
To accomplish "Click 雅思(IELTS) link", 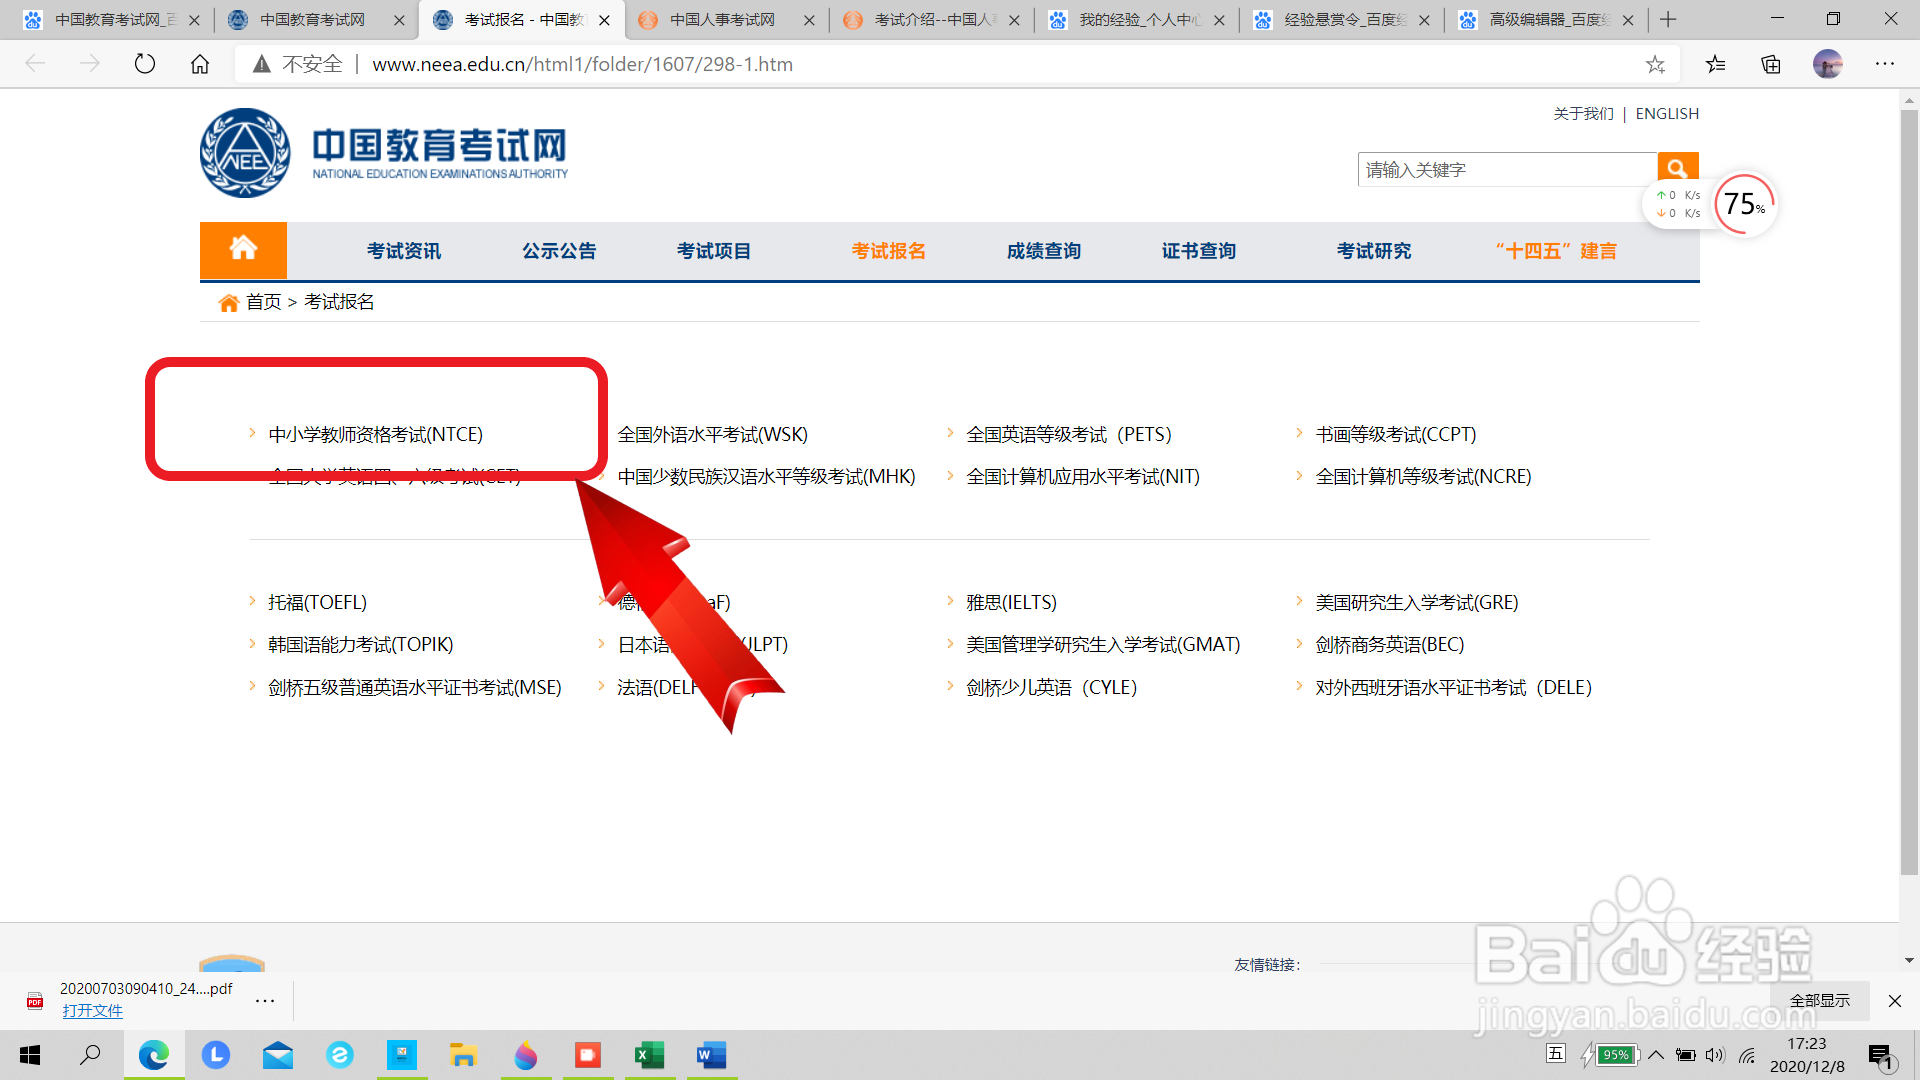I will click(x=1012, y=602).
